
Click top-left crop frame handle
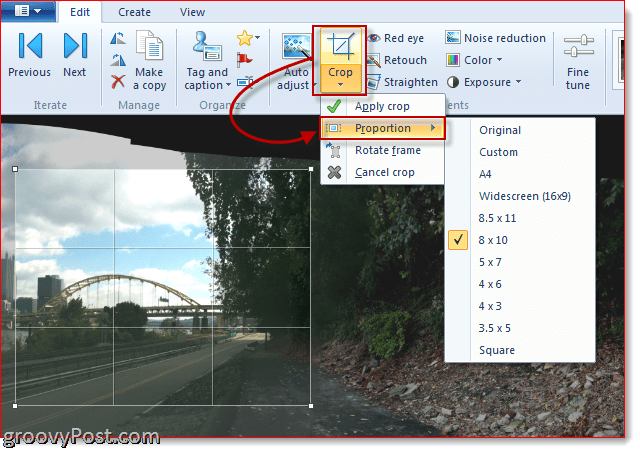(15, 169)
